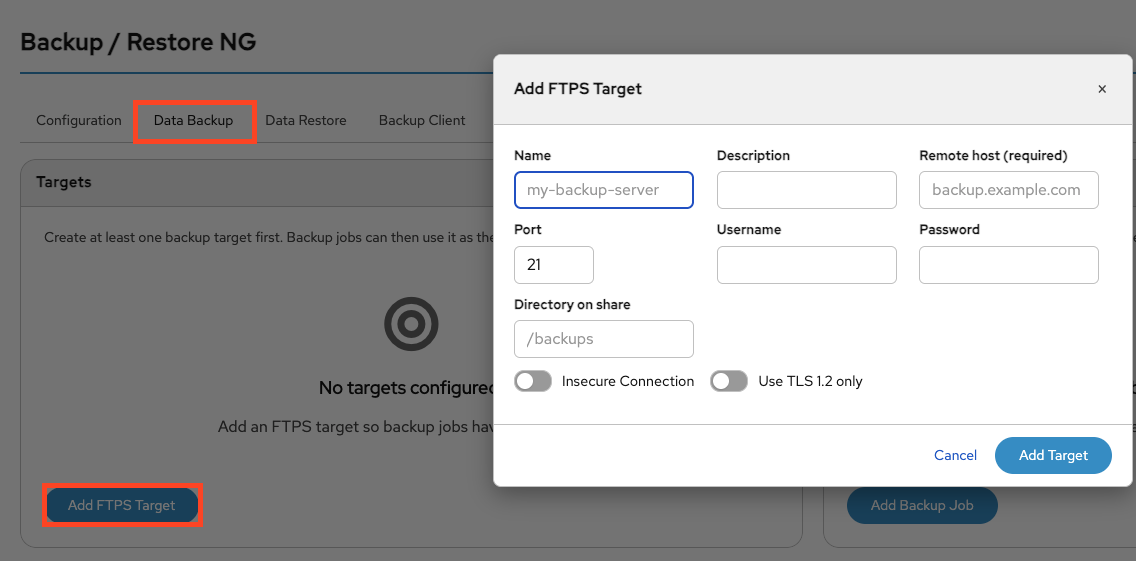Screen dimensions: 1136x561
Task: Click the Directory on share field
Action: tap(604, 338)
